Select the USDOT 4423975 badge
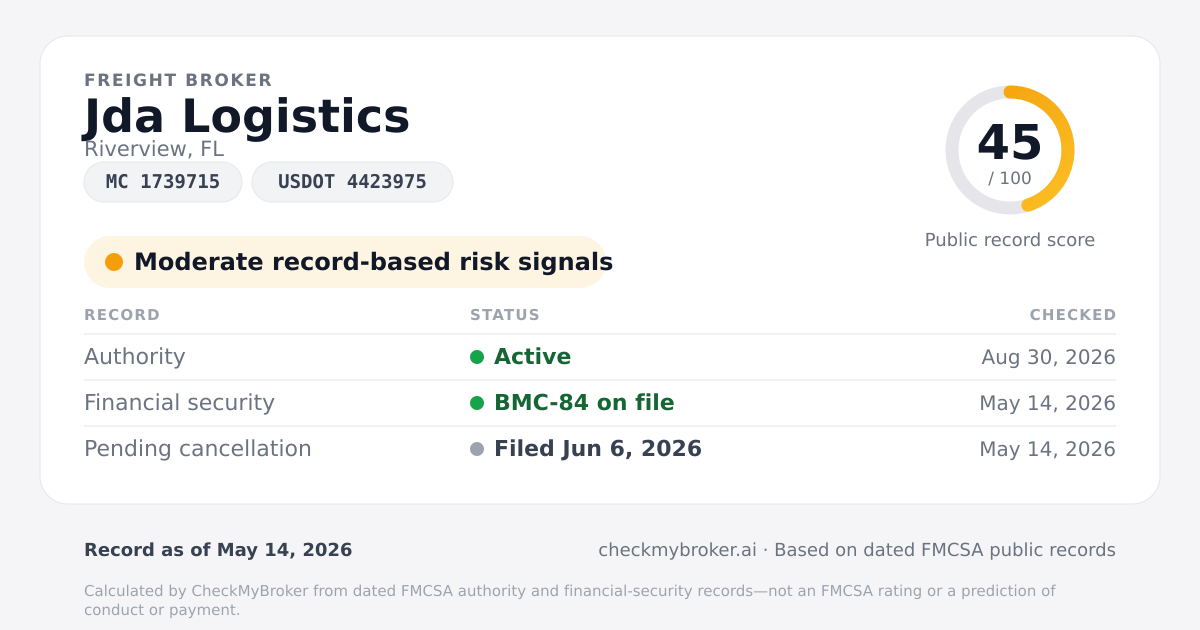 [x=352, y=182]
